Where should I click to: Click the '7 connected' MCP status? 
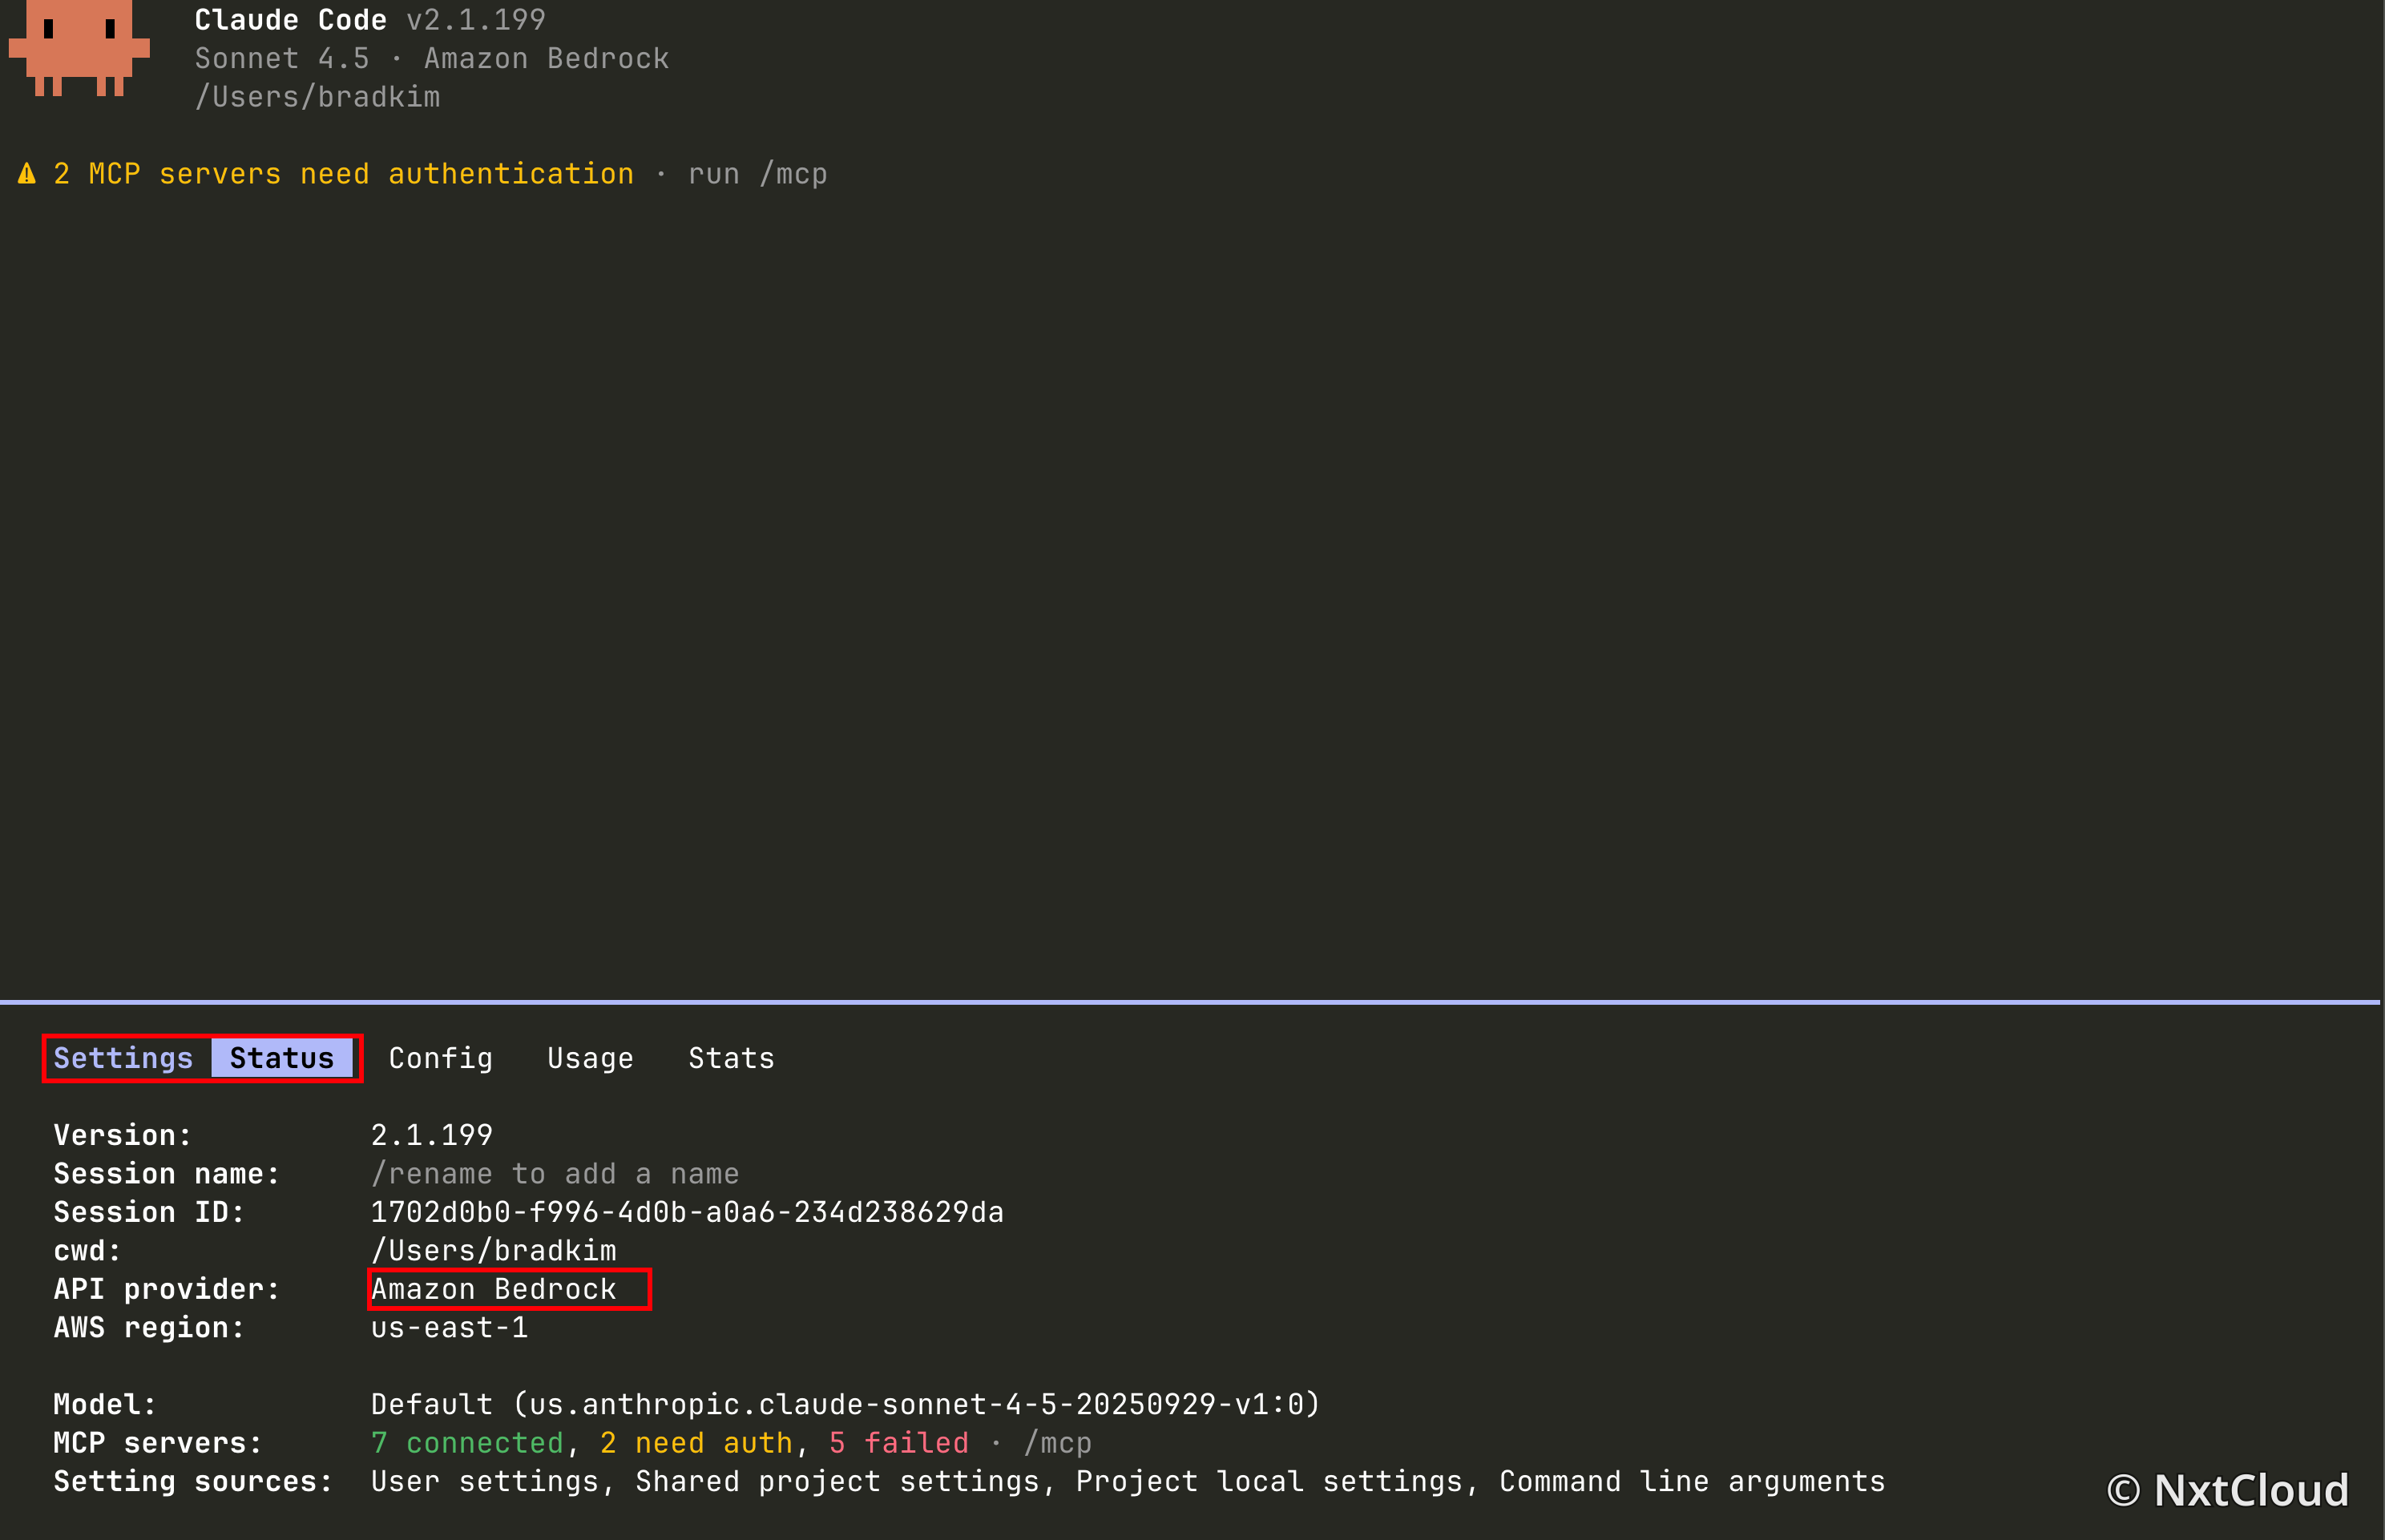tap(467, 1443)
